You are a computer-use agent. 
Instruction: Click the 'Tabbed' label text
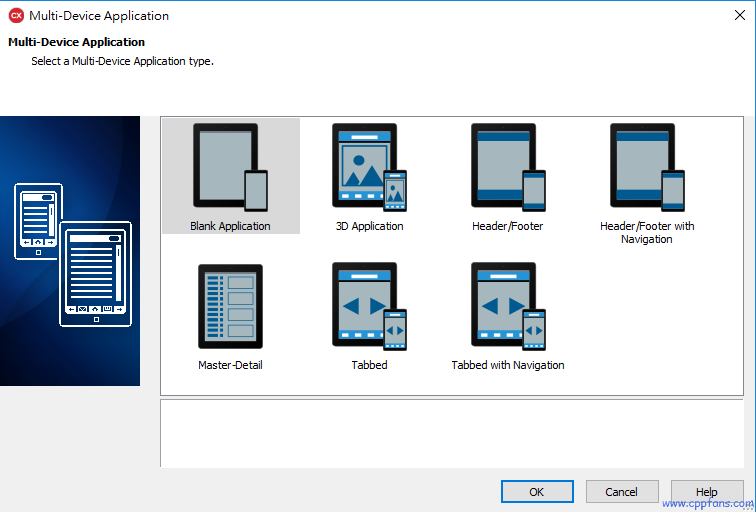(x=369, y=365)
